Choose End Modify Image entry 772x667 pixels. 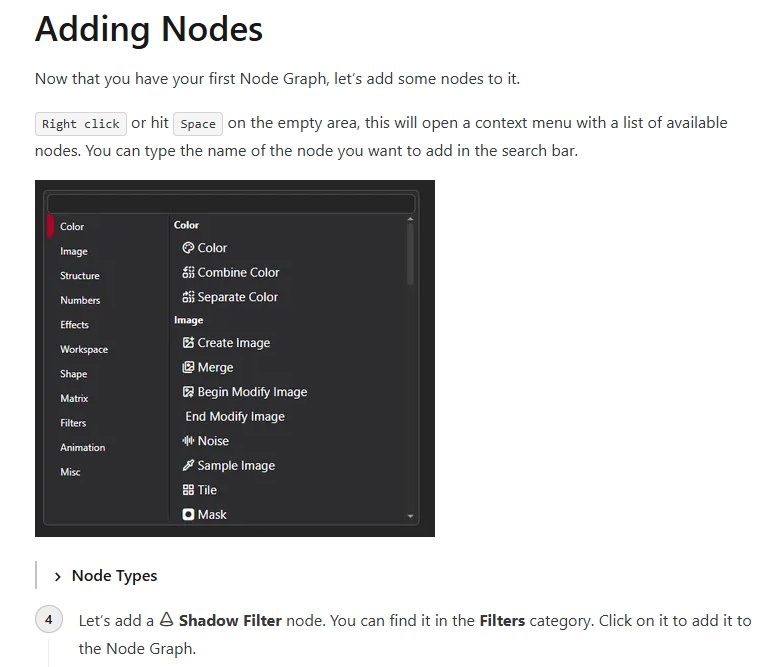click(x=235, y=416)
